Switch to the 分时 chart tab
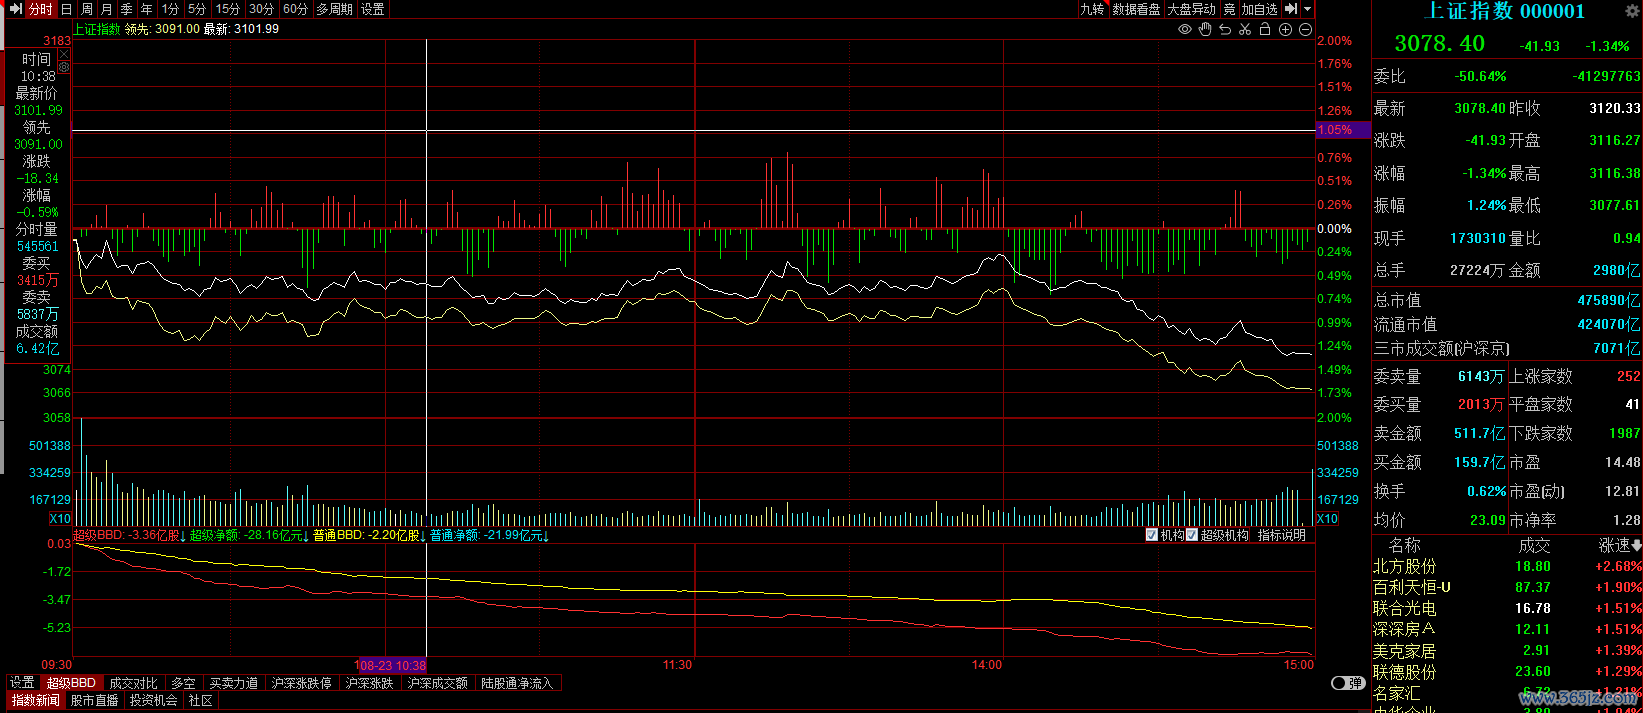The height and width of the screenshot is (713, 1643). coord(41,9)
